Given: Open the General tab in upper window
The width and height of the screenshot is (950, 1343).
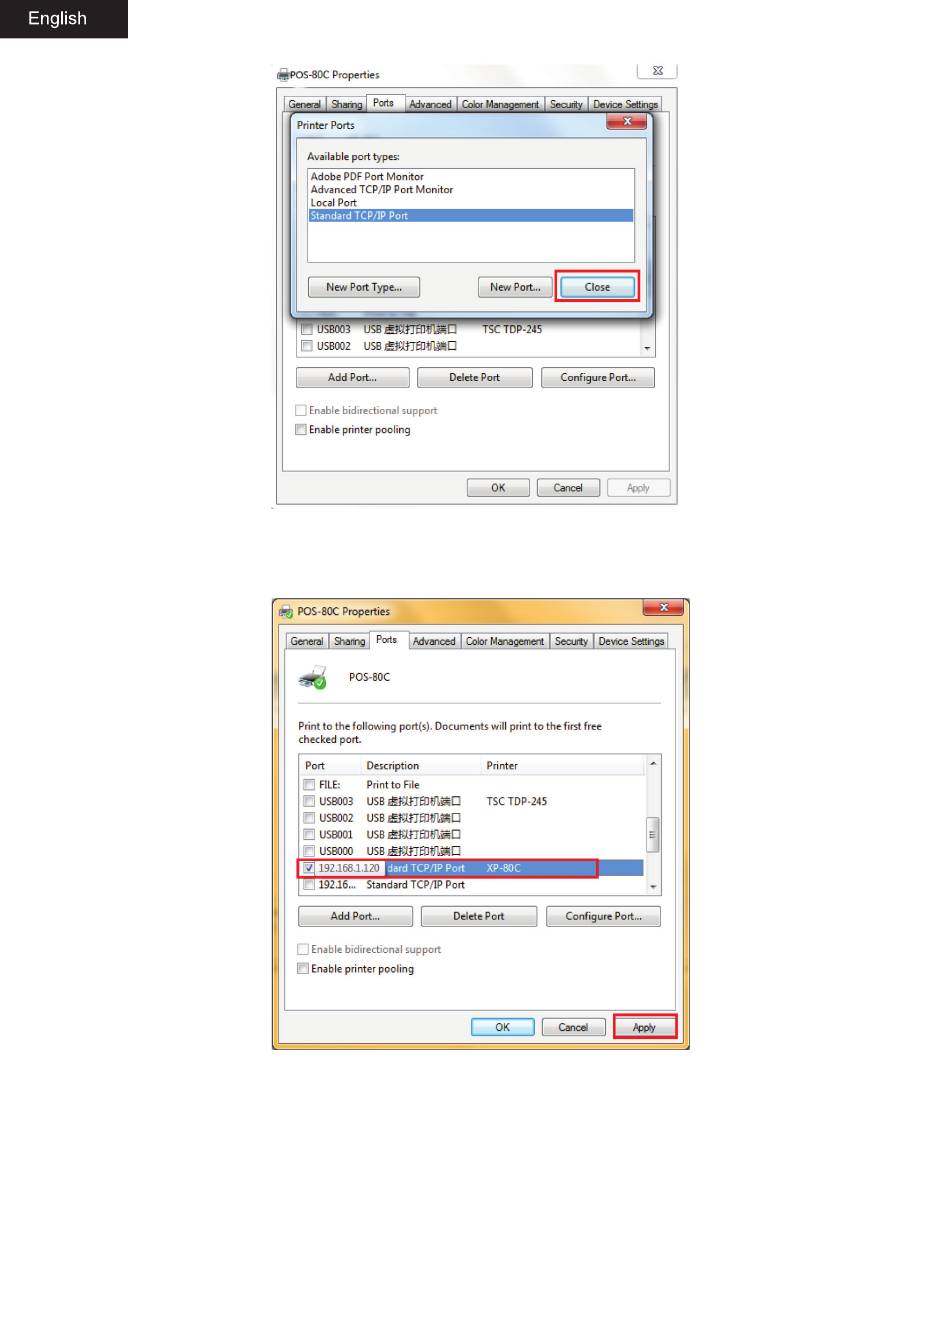Looking at the screenshot, I should coord(304,104).
